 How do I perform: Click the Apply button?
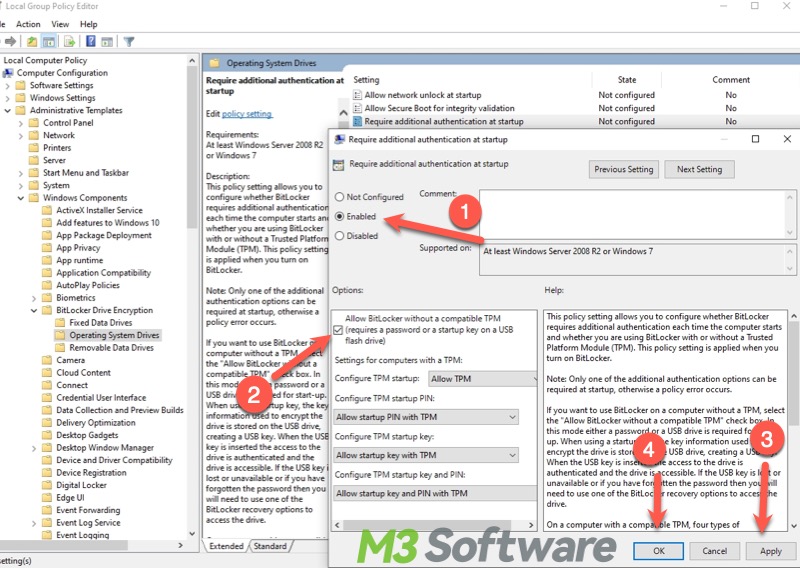(x=770, y=551)
